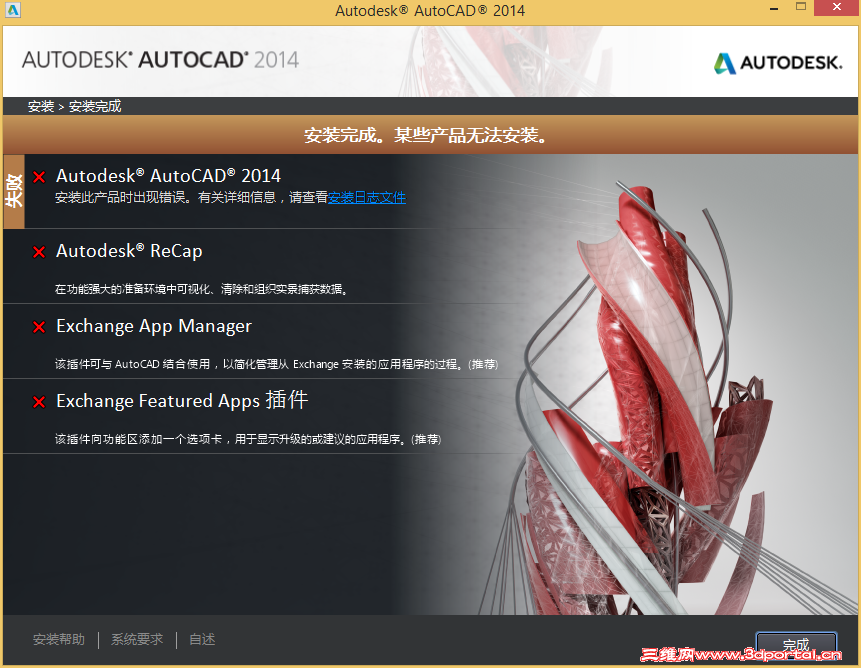The width and height of the screenshot is (861, 668).
Task: Open the 自述 link
Action: (202, 638)
